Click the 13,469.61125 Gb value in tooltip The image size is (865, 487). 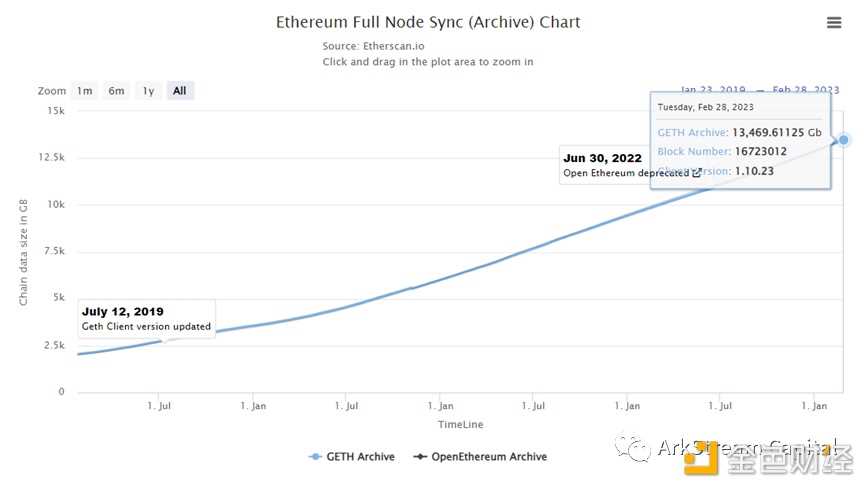click(x=776, y=132)
